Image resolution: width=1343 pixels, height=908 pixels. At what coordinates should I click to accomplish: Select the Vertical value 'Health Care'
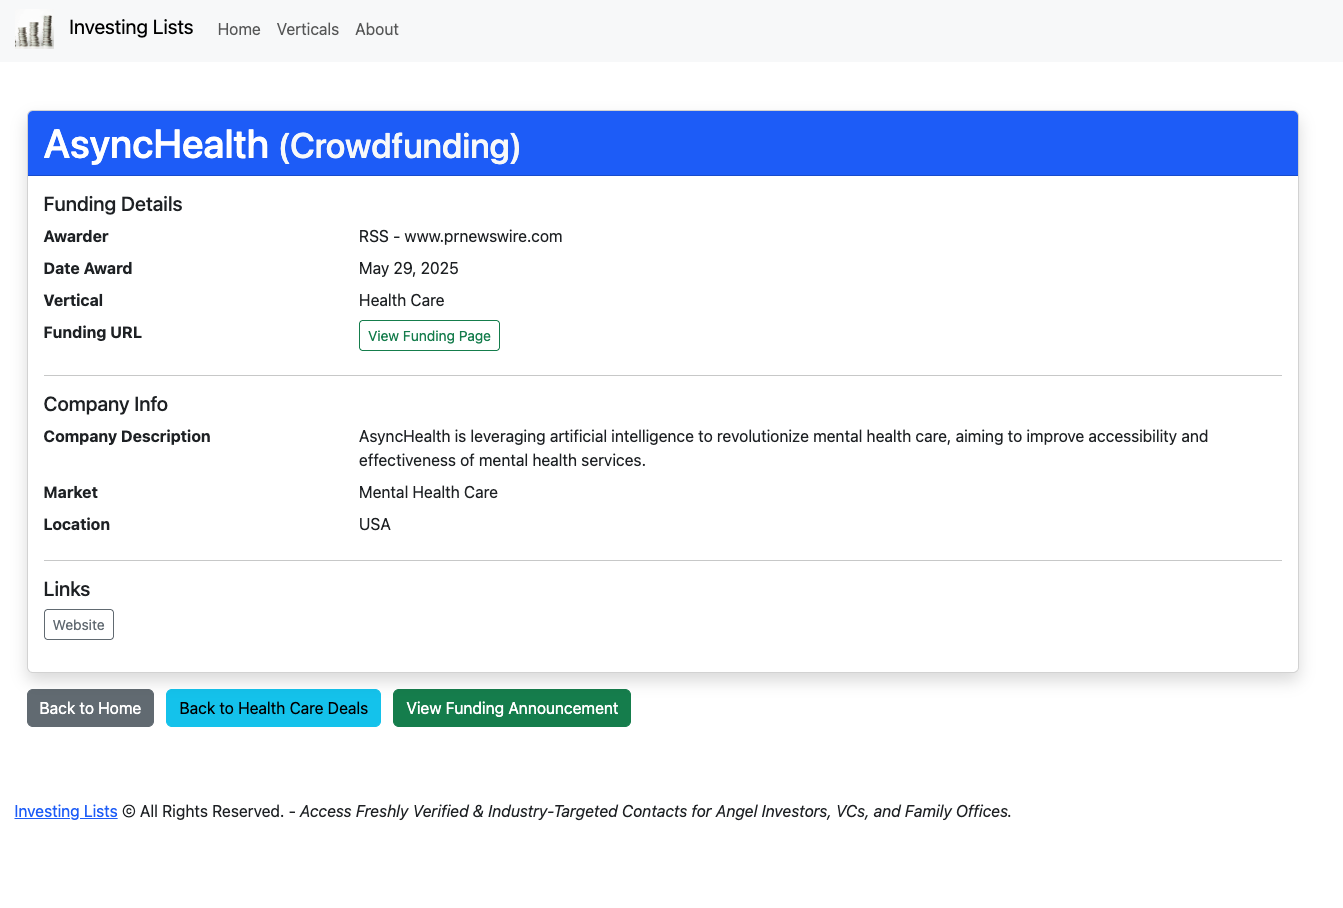pos(402,300)
